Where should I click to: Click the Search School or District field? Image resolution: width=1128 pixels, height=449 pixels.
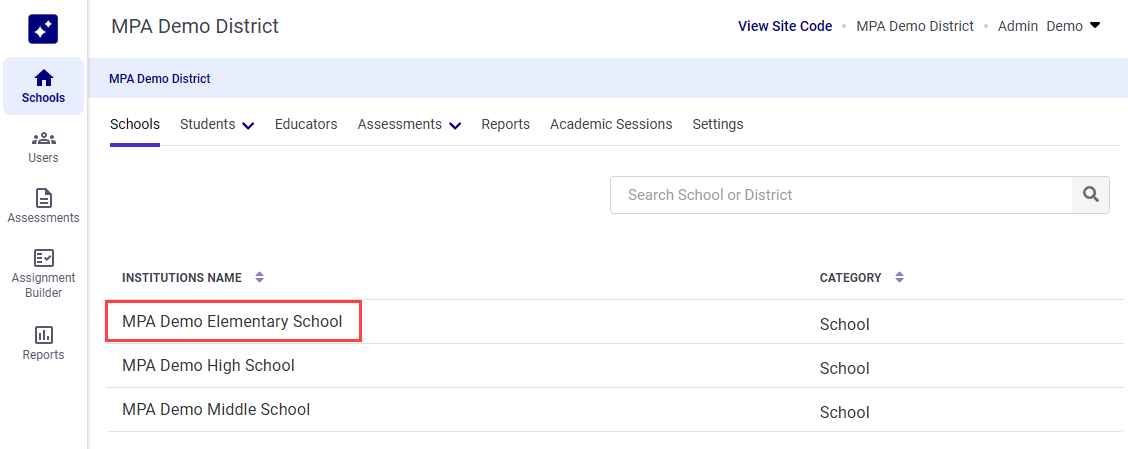(841, 195)
